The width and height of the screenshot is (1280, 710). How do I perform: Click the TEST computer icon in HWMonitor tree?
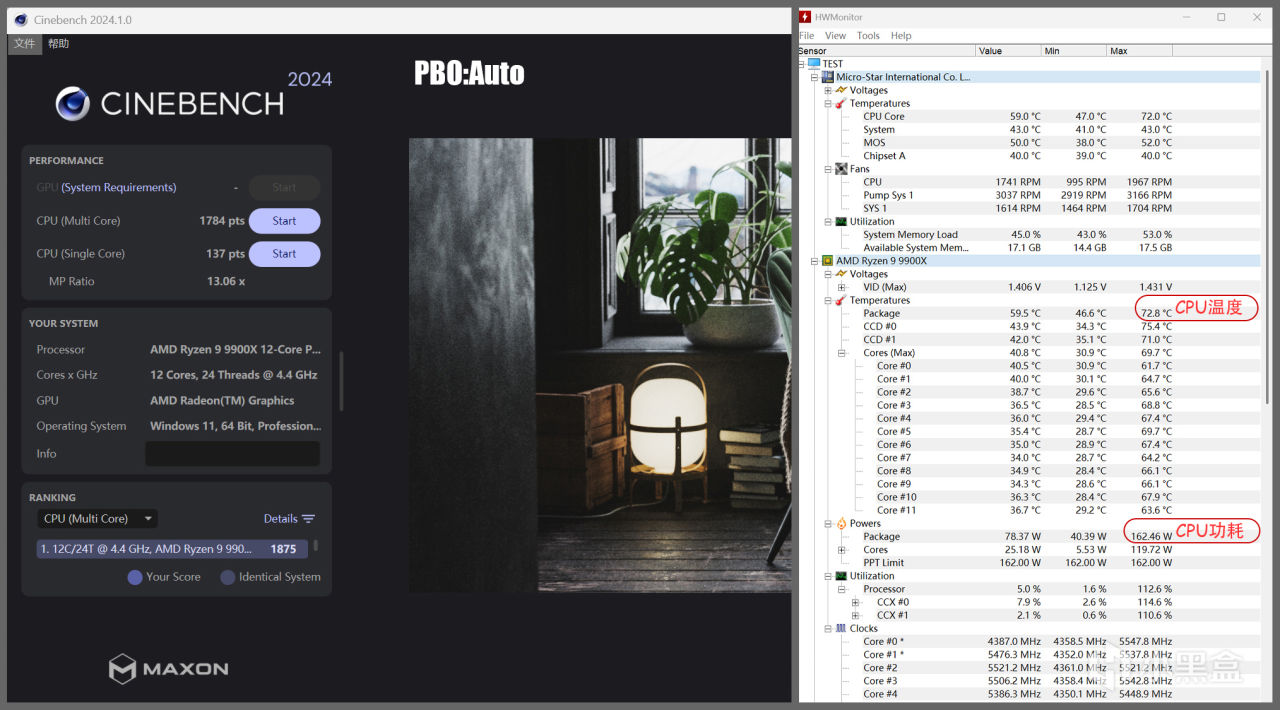click(x=814, y=64)
